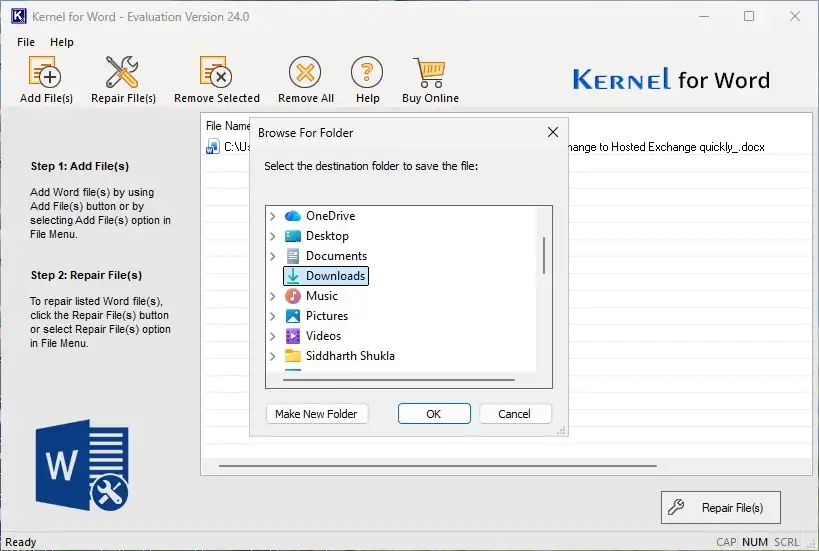
Task: Expand the Desktop tree node
Action: click(272, 236)
